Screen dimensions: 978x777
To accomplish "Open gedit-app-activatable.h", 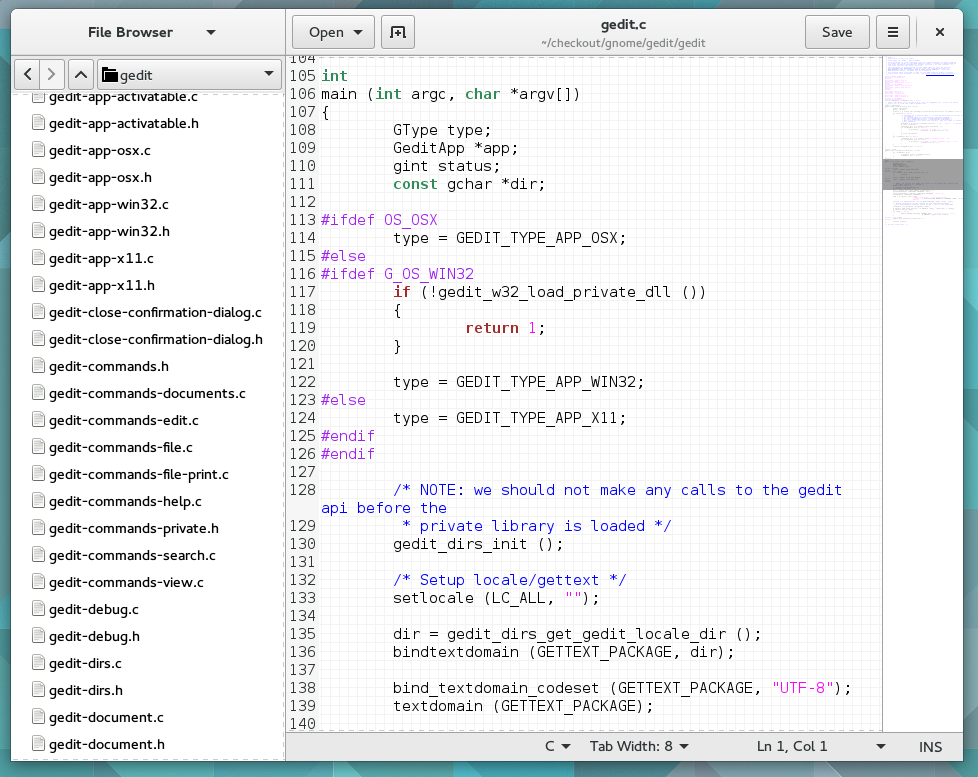I will pyautogui.click(x=123, y=123).
